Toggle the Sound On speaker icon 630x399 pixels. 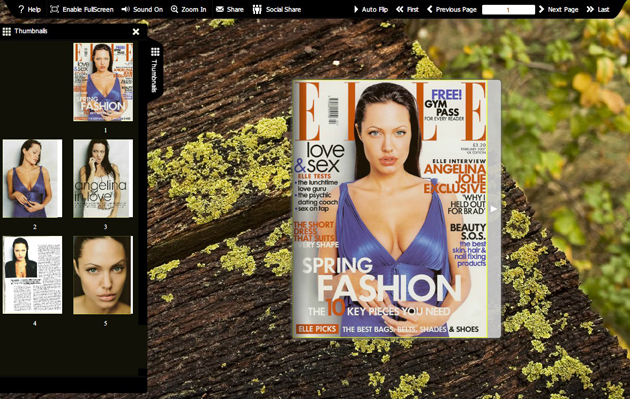tap(125, 9)
